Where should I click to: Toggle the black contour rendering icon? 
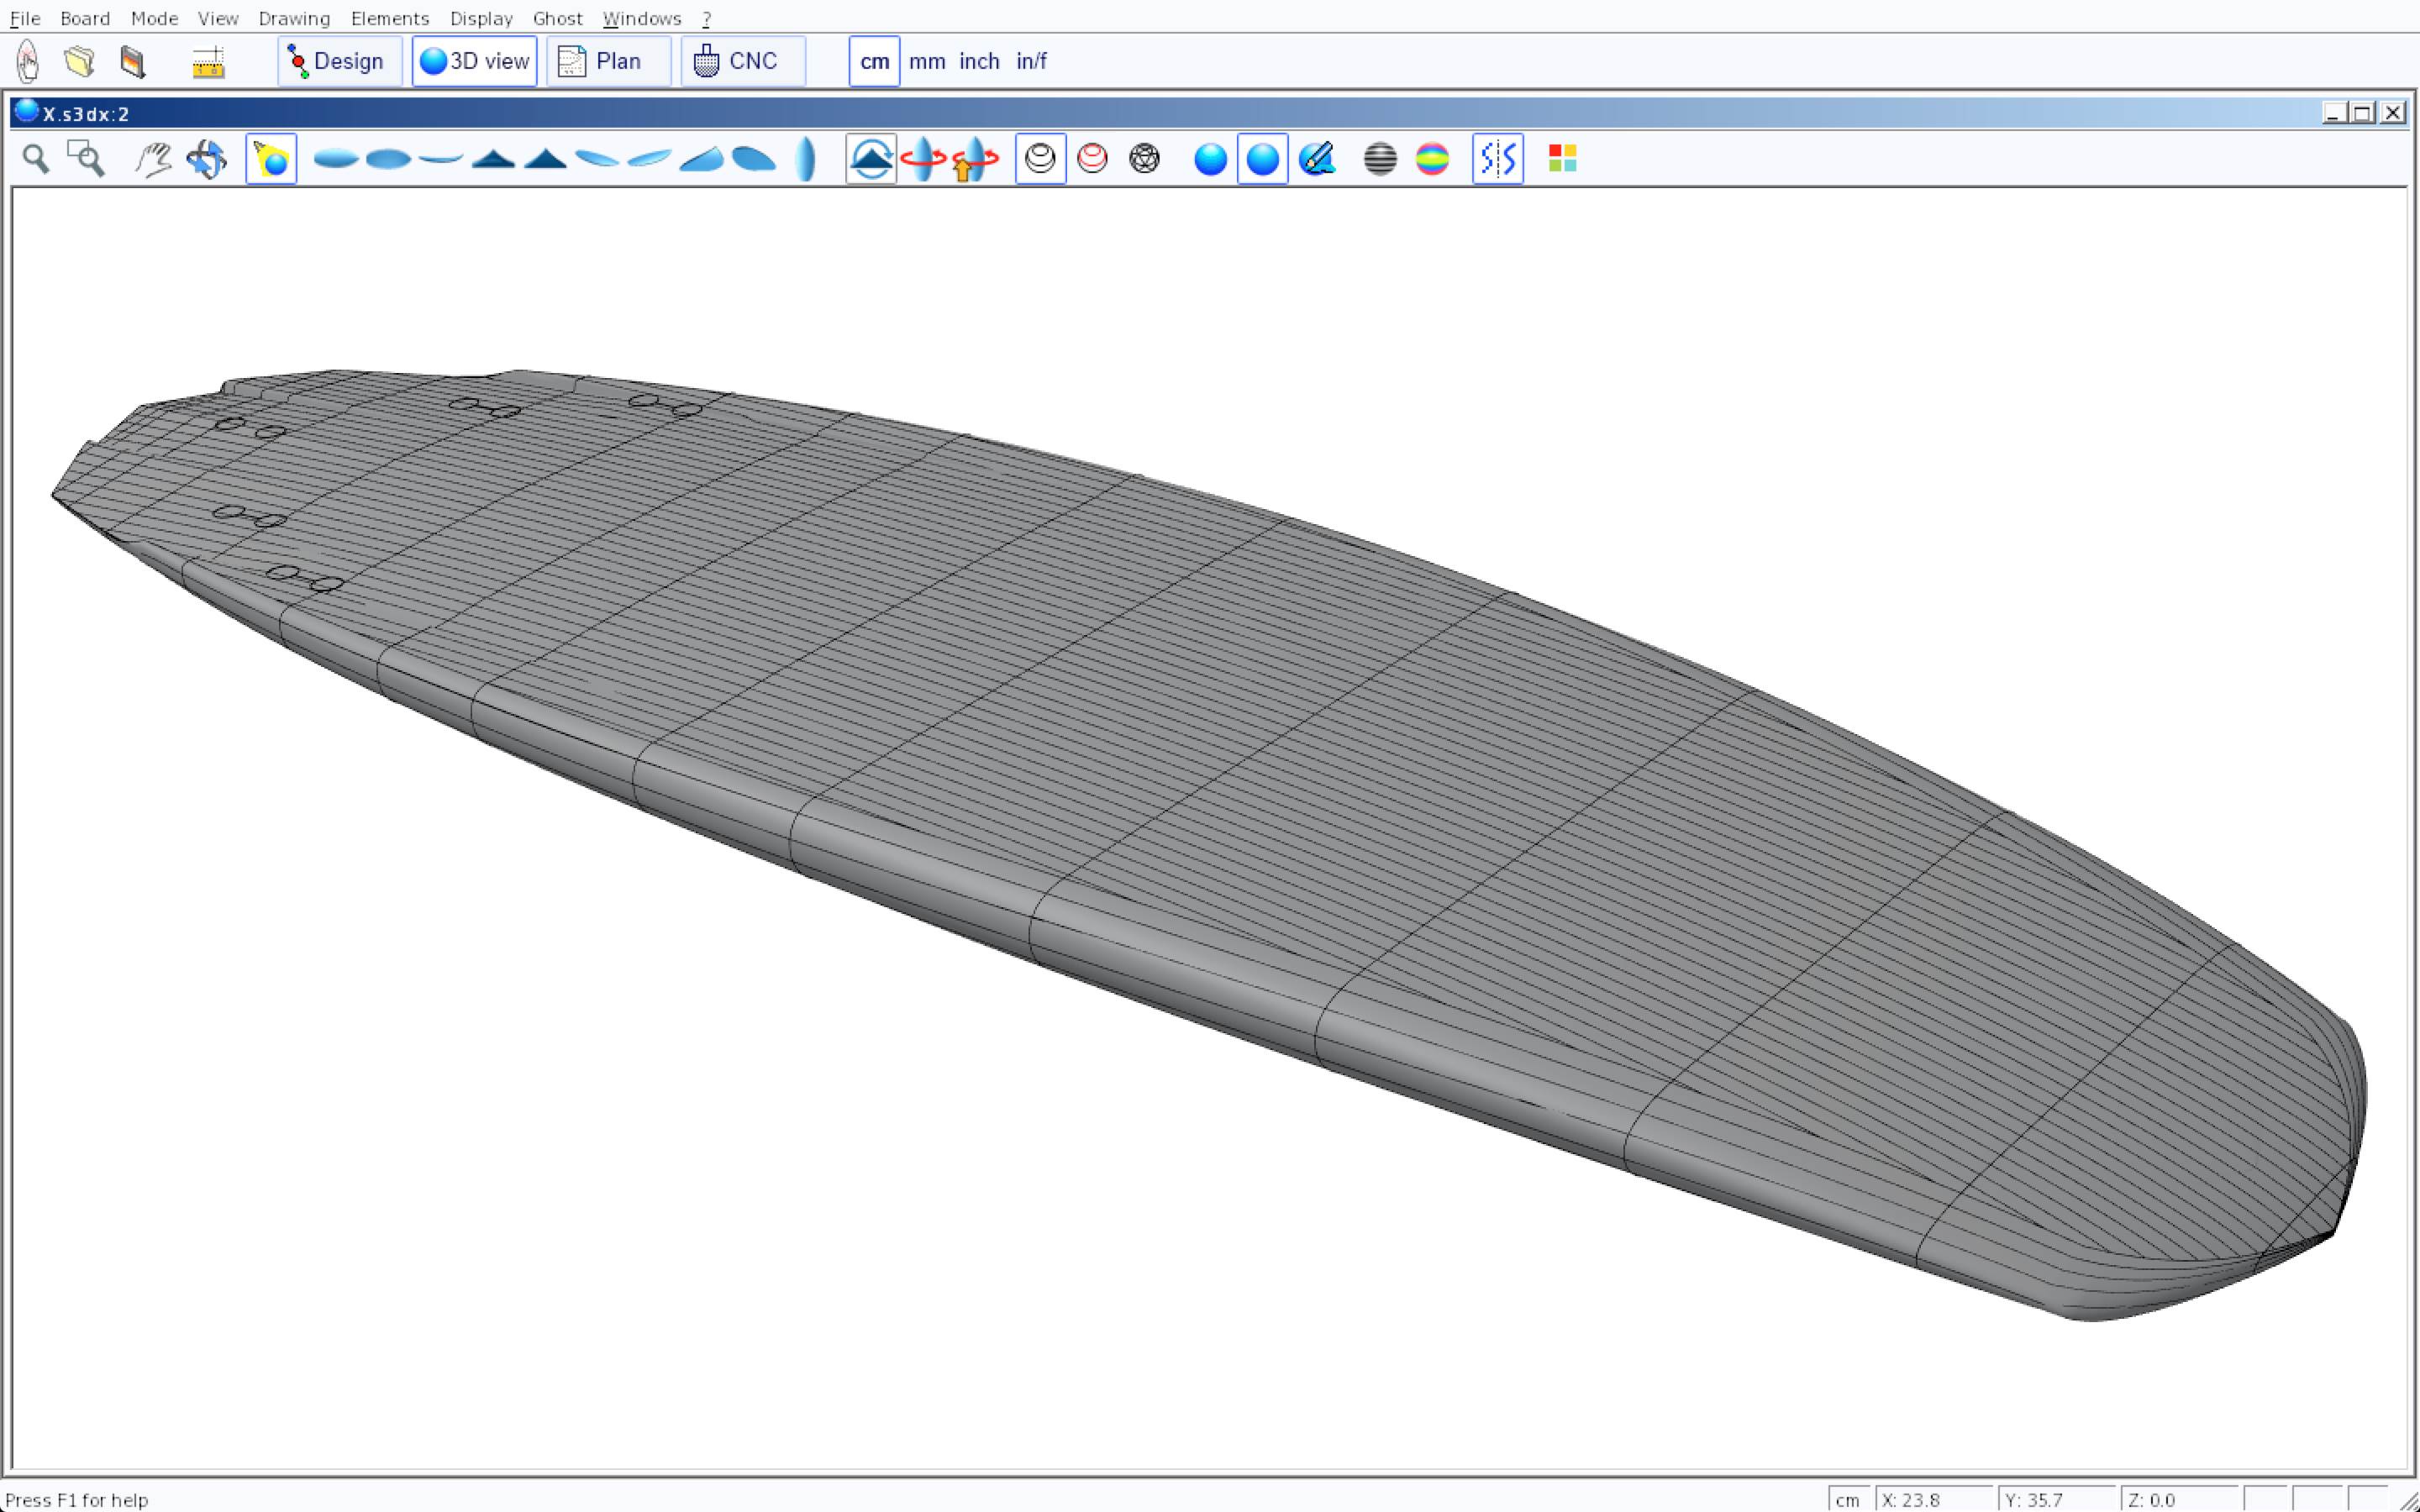pyautogui.click(x=1040, y=159)
